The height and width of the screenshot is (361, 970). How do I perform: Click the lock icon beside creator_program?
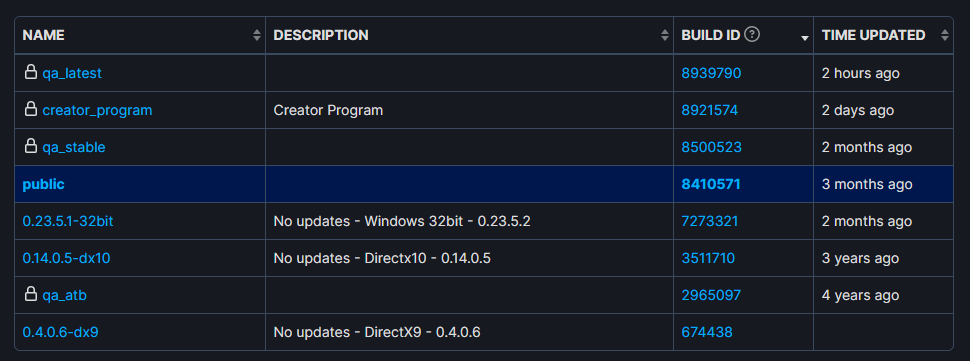point(30,109)
